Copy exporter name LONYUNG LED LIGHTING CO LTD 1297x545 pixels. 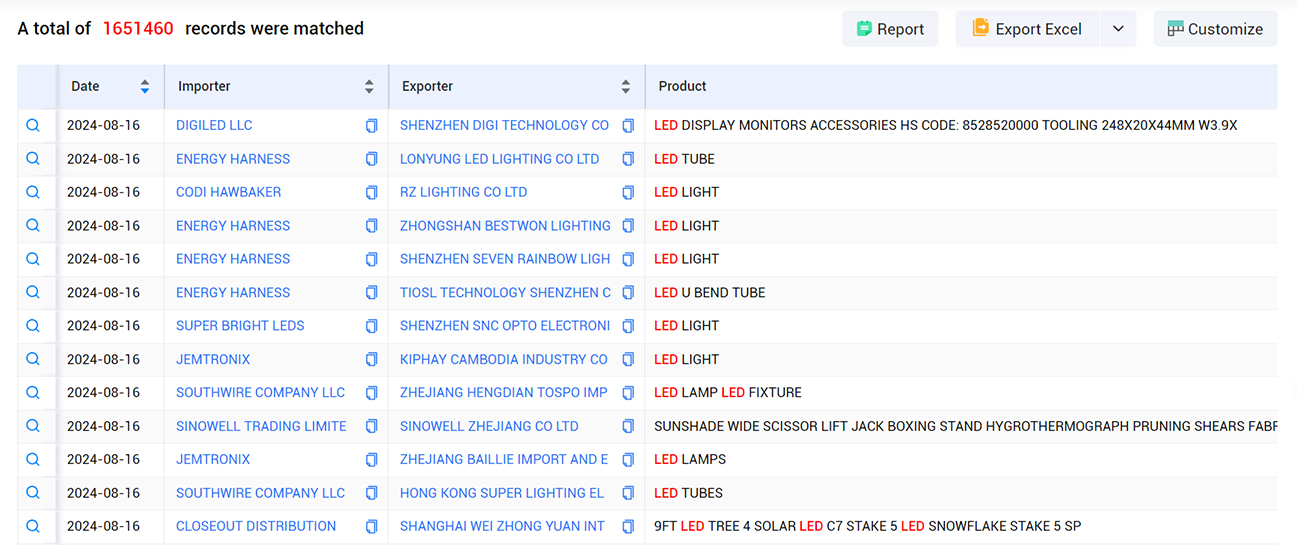click(x=628, y=159)
